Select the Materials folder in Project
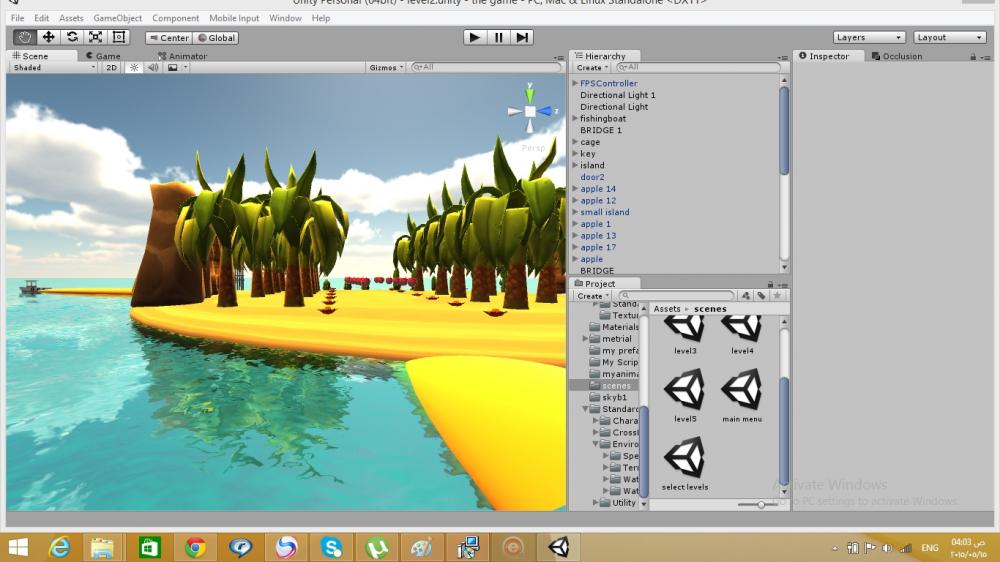The image size is (1000, 562). point(613,327)
